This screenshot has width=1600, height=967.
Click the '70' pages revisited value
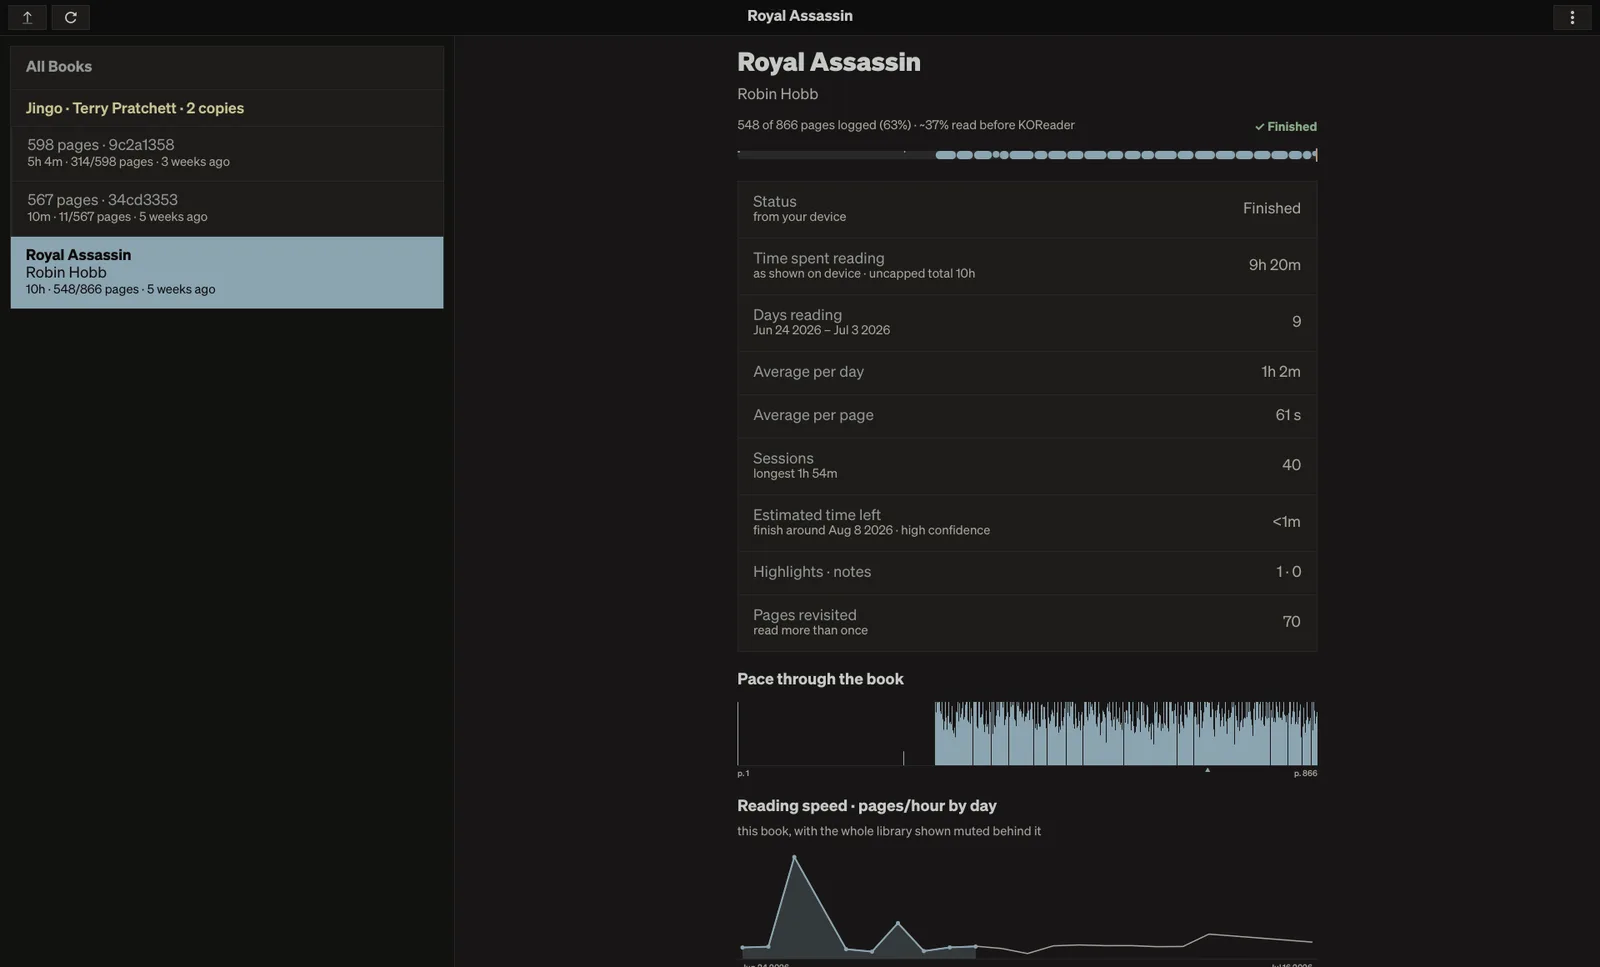1291,622
